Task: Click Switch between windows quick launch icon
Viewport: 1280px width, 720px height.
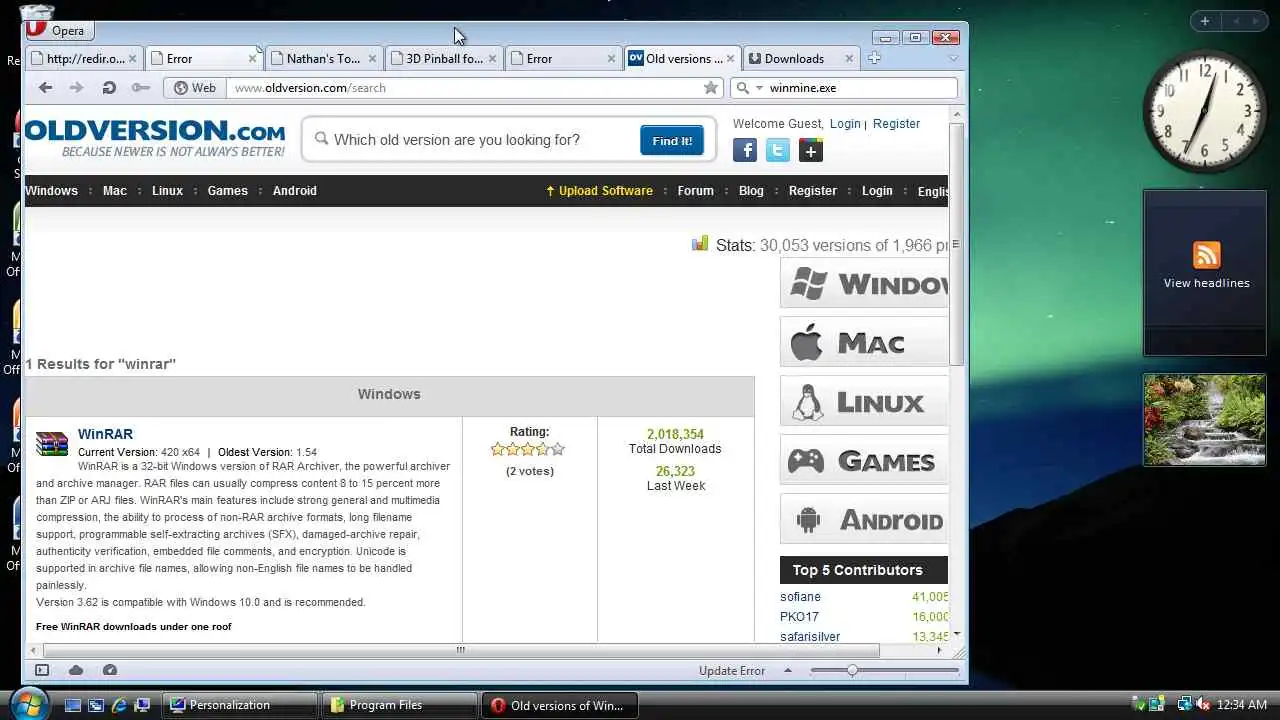Action: (95, 705)
